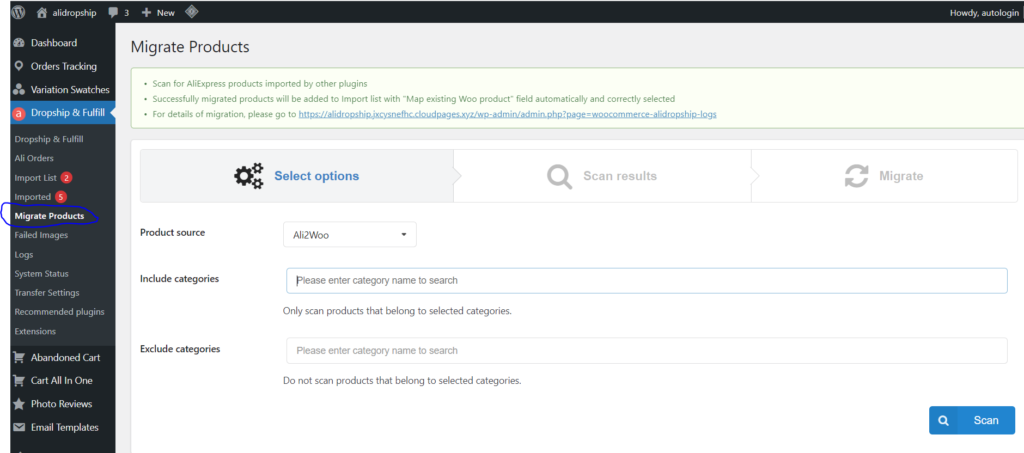The width and height of the screenshot is (1024, 453).
Task: Click the Scan button
Action: click(x=972, y=421)
